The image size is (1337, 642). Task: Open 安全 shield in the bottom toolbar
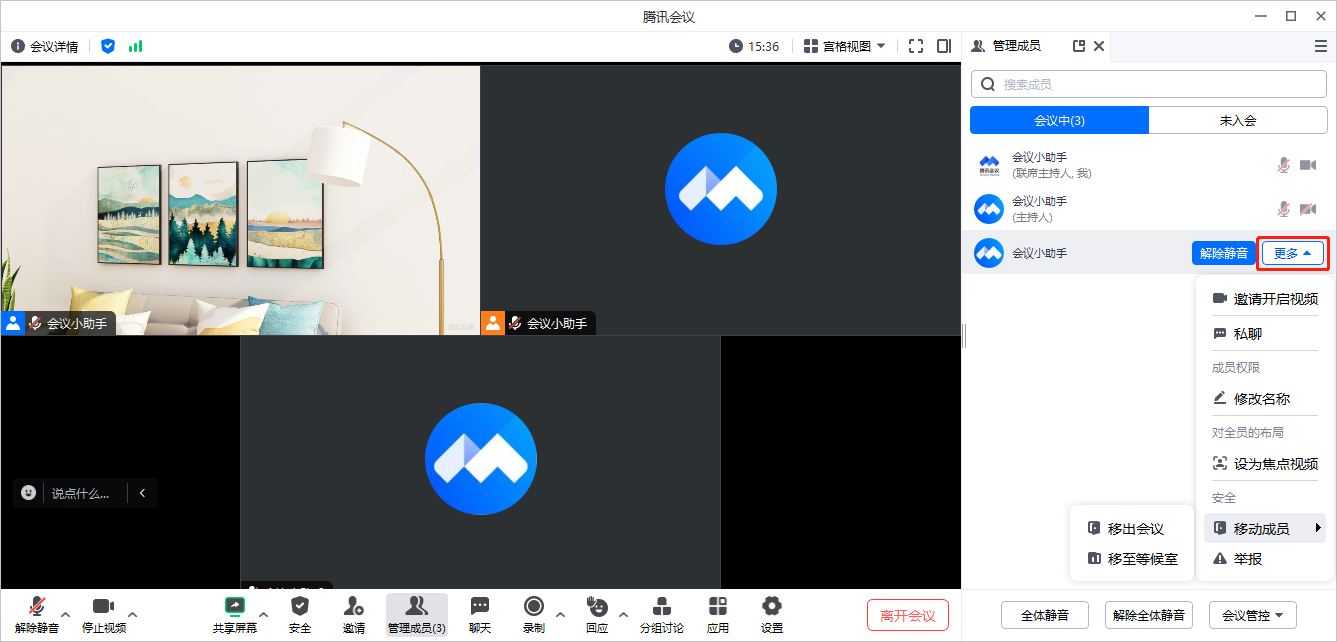click(x=300, y=606)
